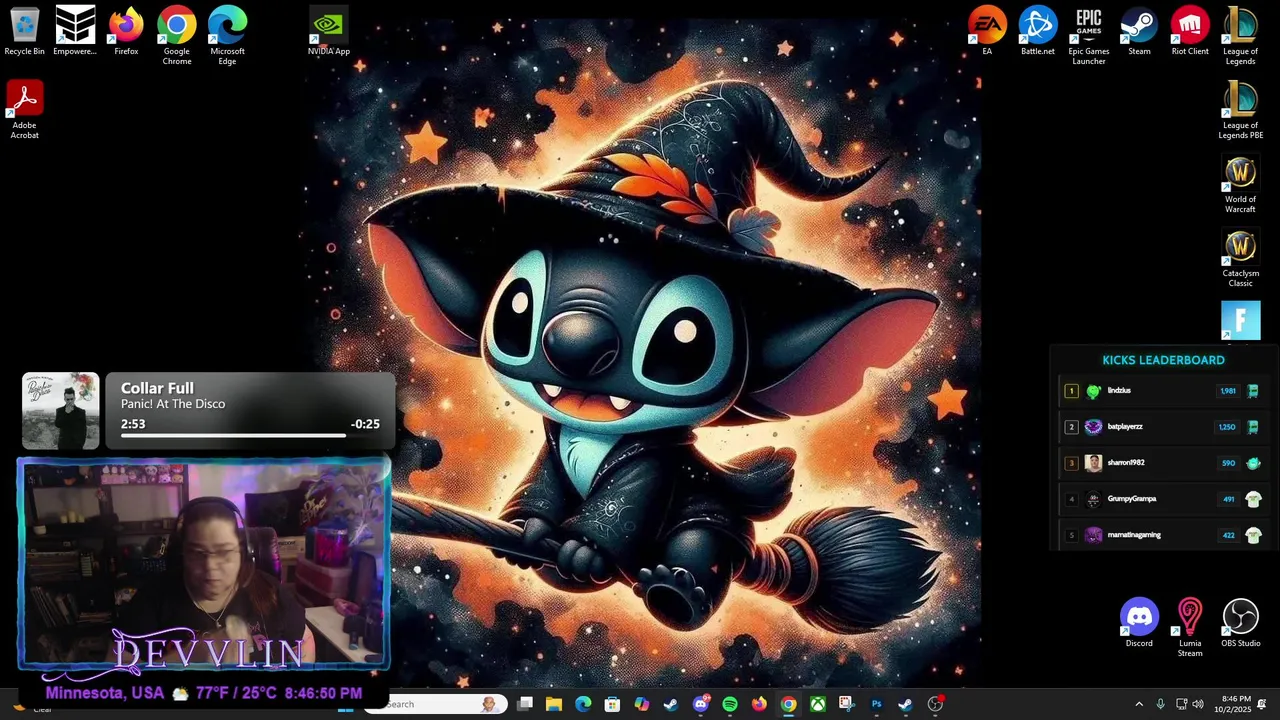Click the webcam overlay labeled DEVVLIN
The image size is (1280, 720).
pyautogui.click(x=204, y=564)
